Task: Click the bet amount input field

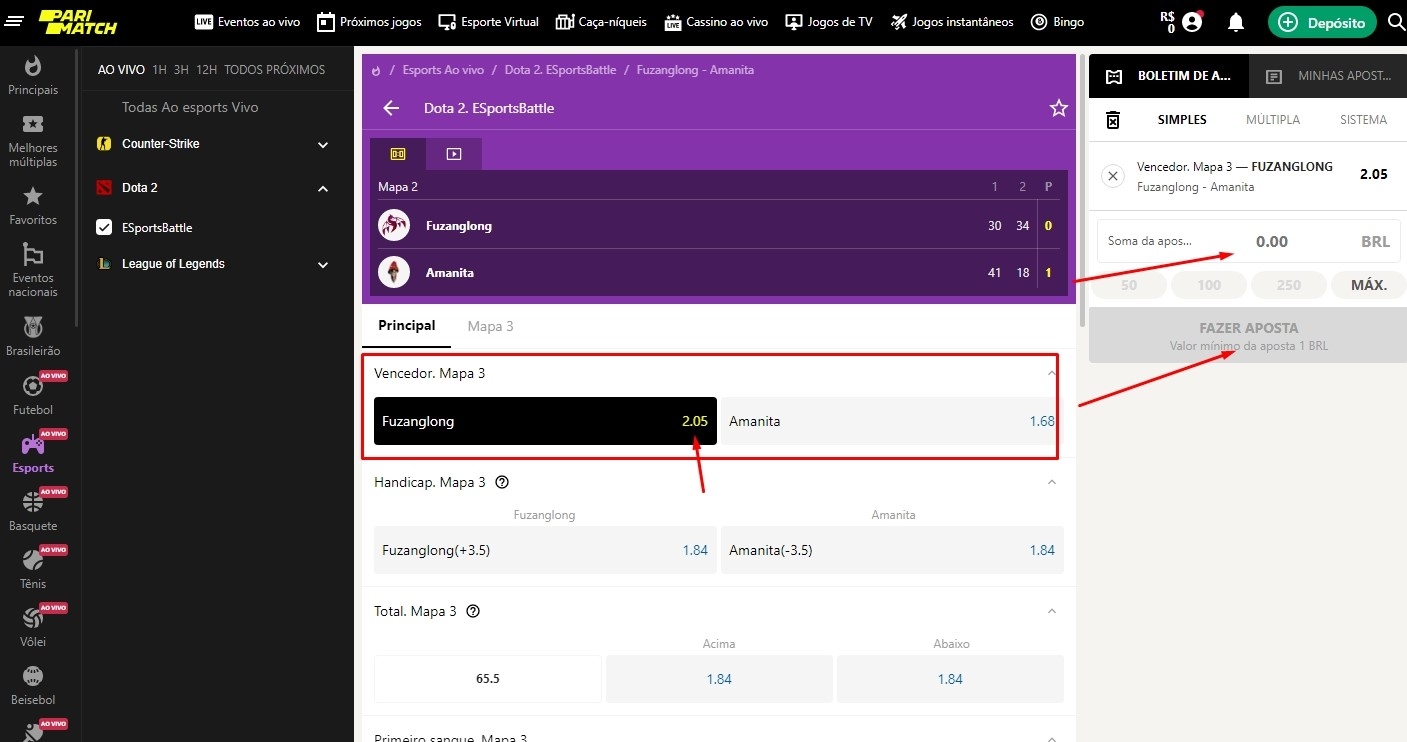Action: pyautogui.click(x=1248, y=242)
